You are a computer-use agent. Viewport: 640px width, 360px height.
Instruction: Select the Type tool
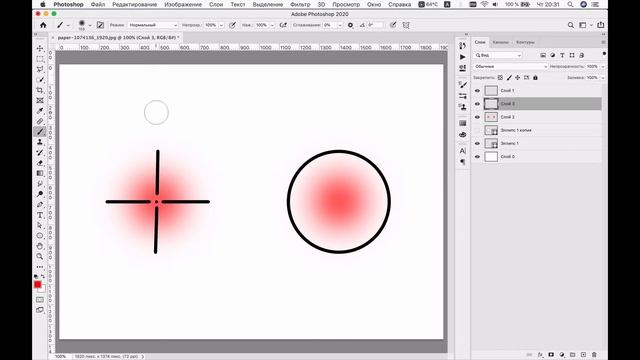point(40,215)
